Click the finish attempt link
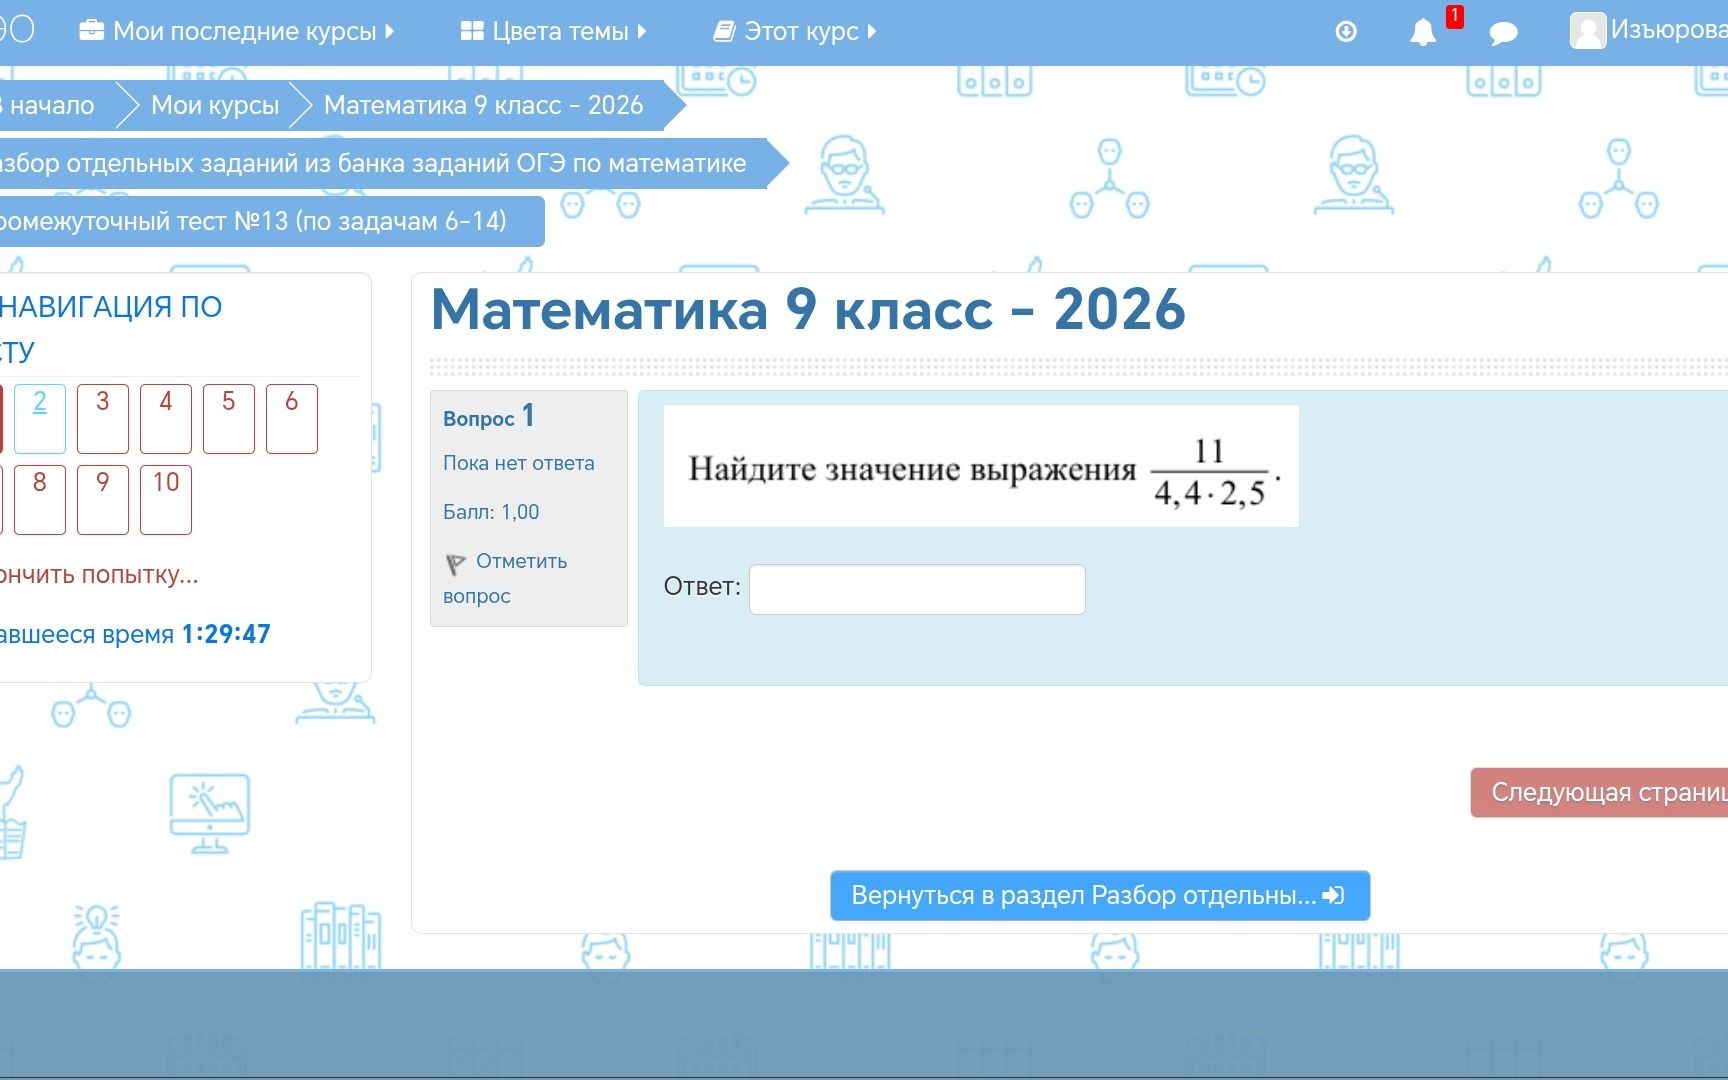 tap(99, 575)
